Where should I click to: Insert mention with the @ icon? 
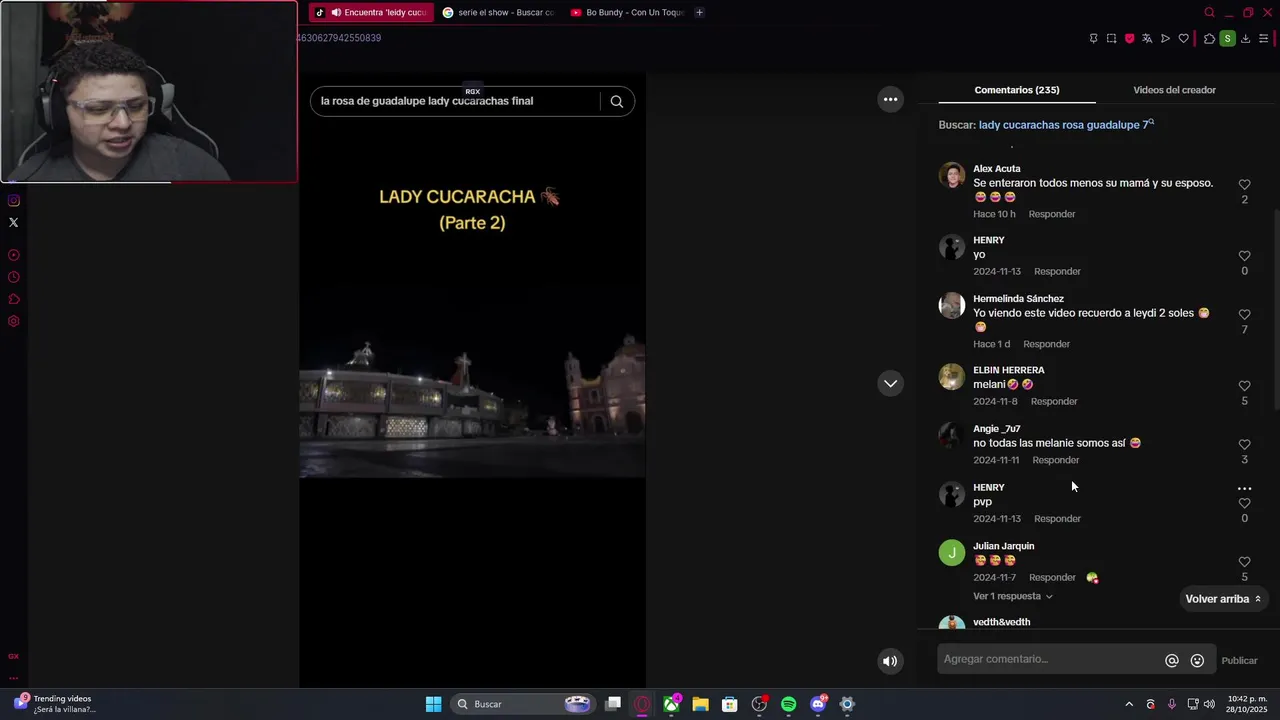click(1172, 661)
